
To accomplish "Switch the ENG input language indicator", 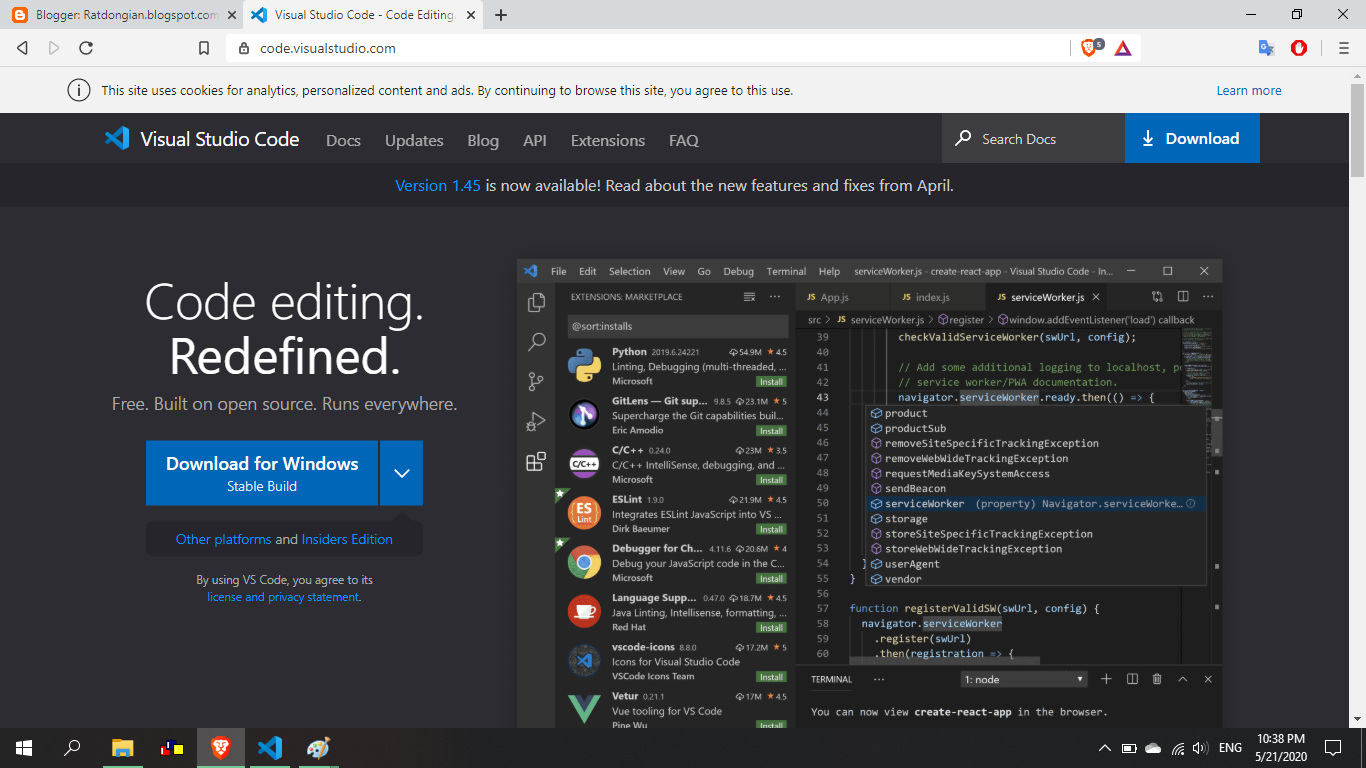I will 1230,748.
